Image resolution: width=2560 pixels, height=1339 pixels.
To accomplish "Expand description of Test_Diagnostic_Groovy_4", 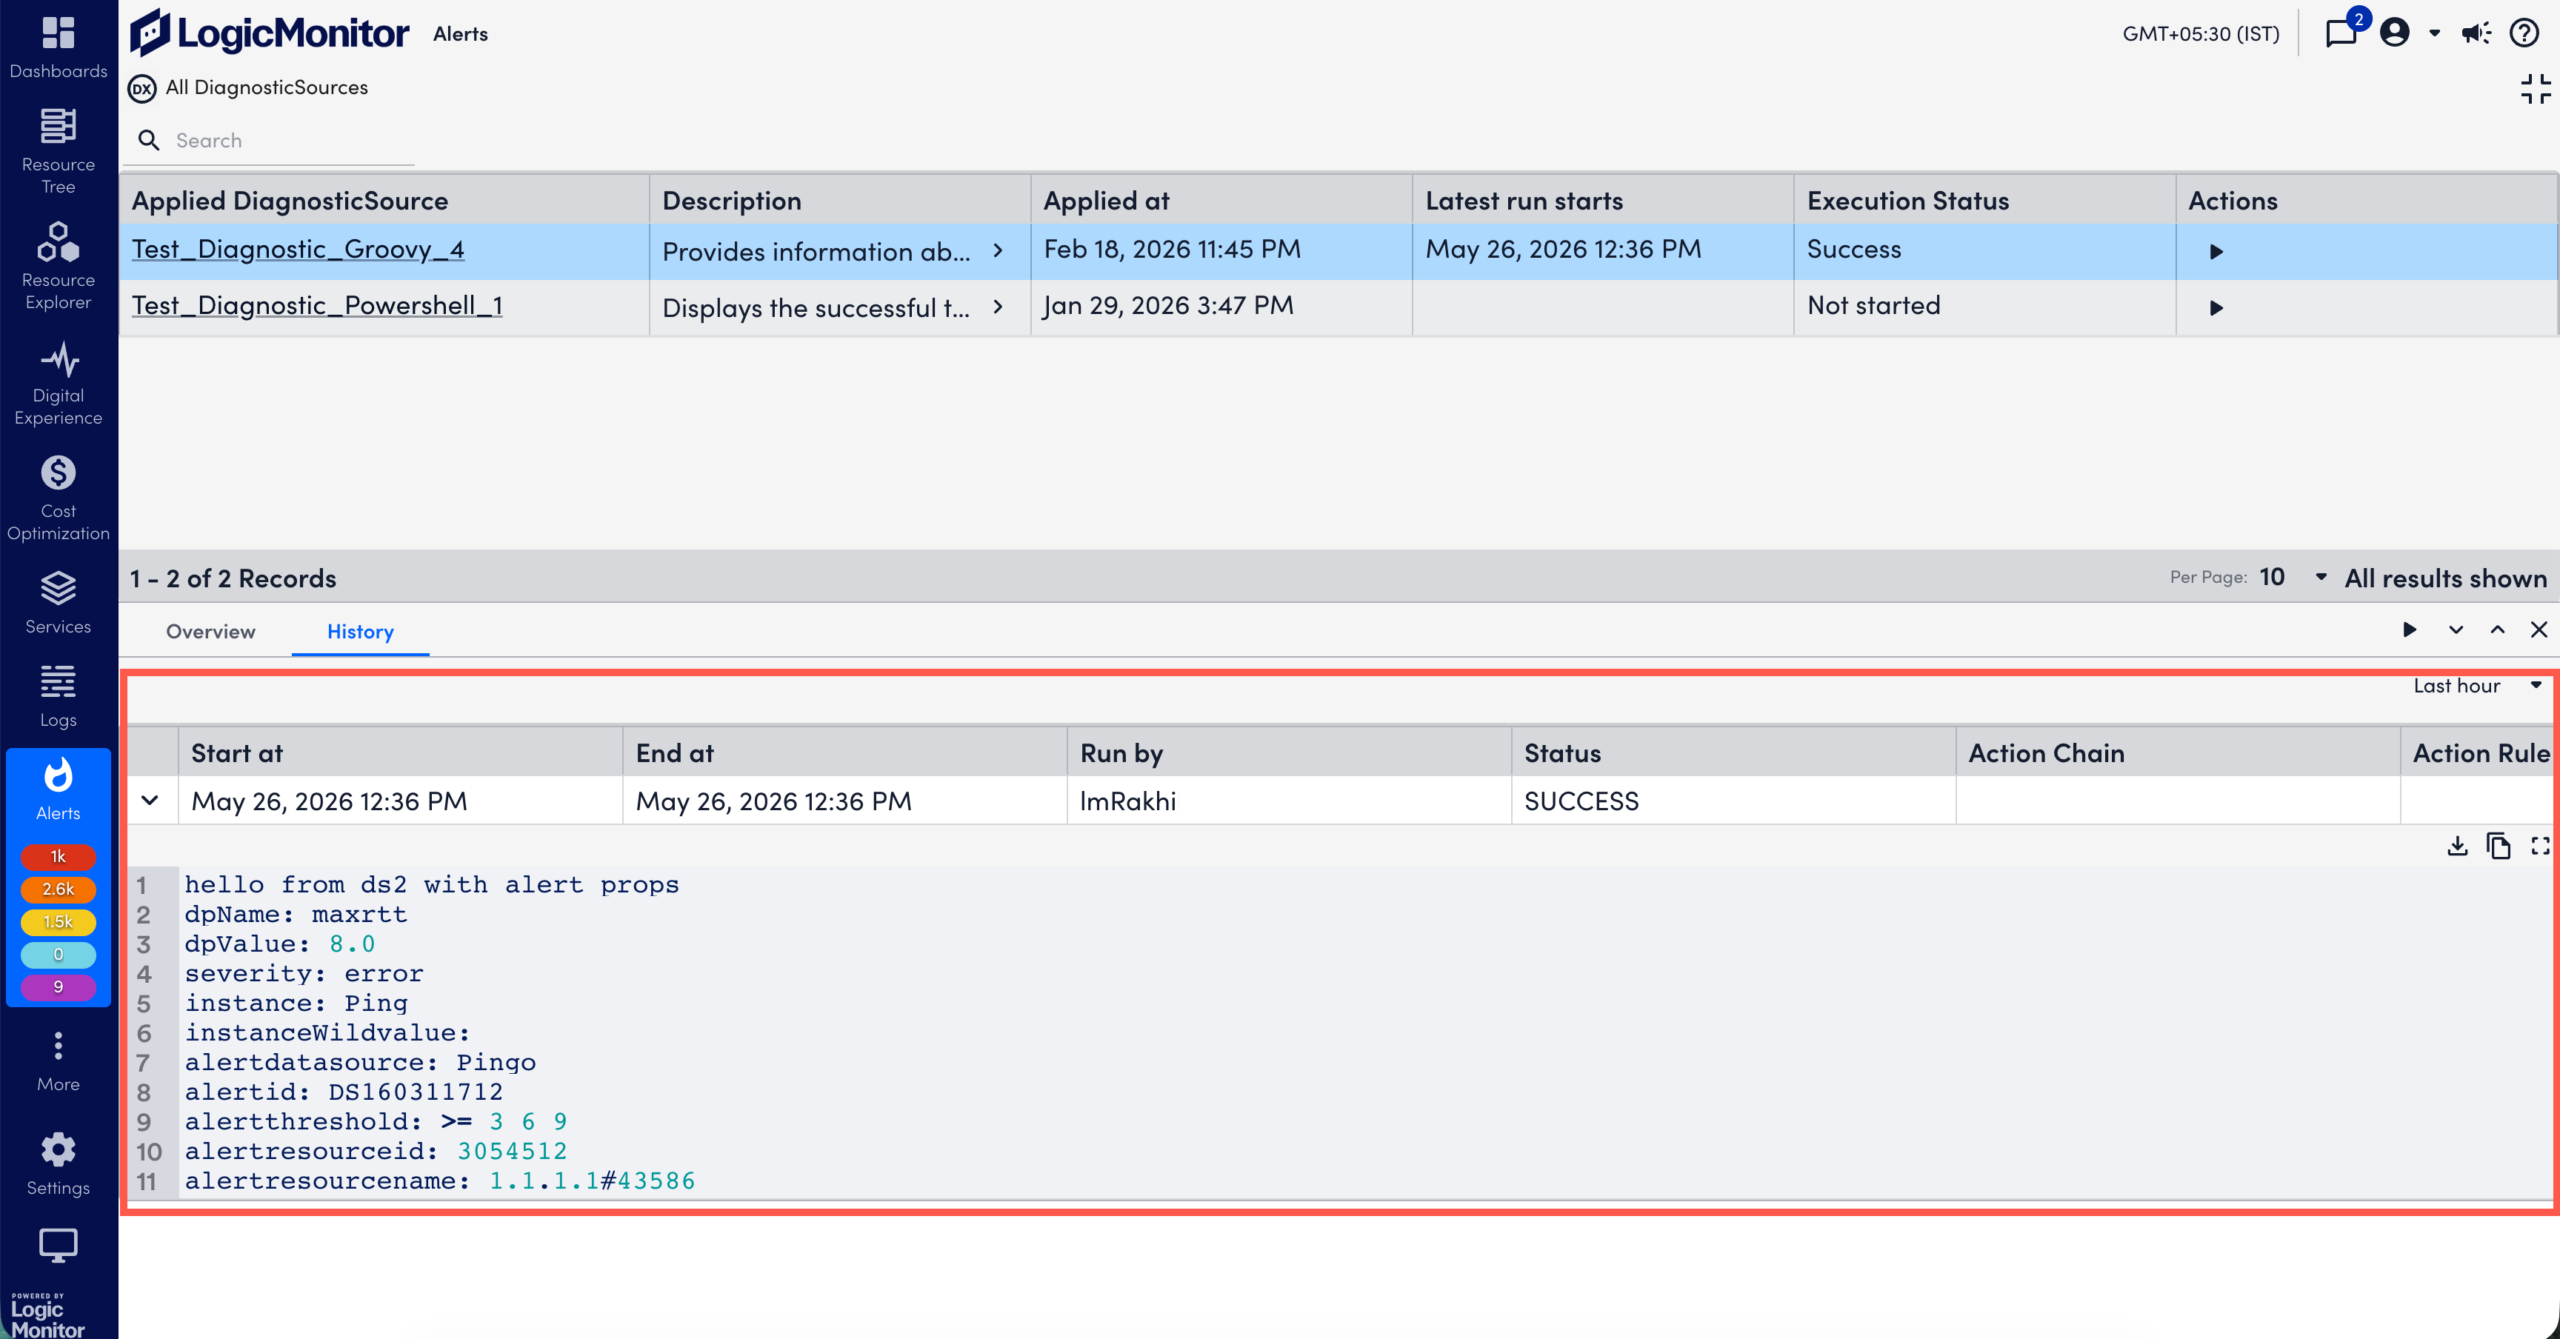I will pyautogui.click(x=998, y=251).
